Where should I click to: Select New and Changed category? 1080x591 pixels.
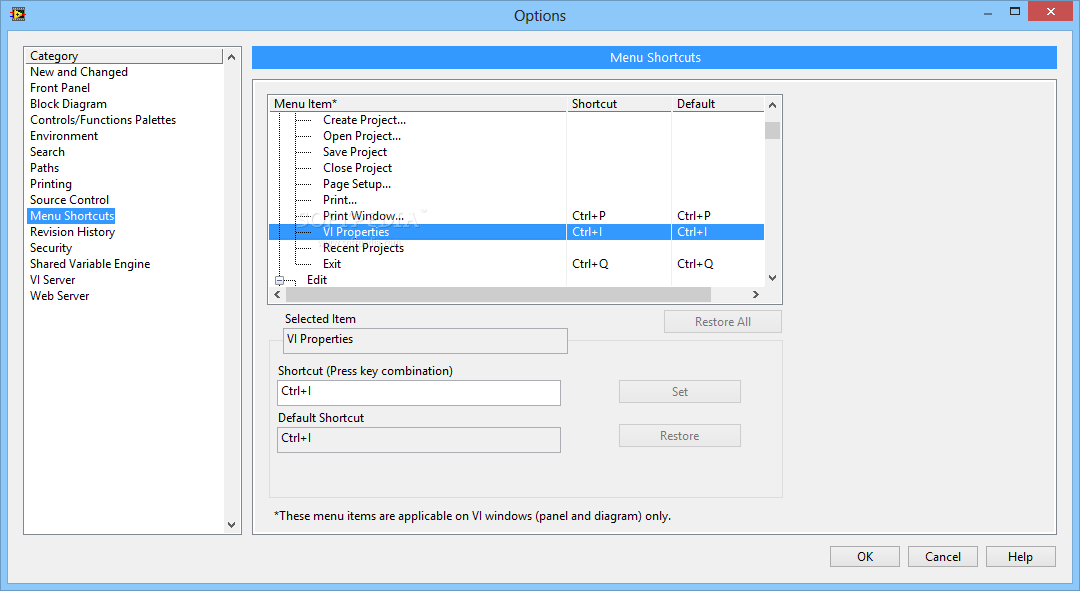[x=79, y=72]
